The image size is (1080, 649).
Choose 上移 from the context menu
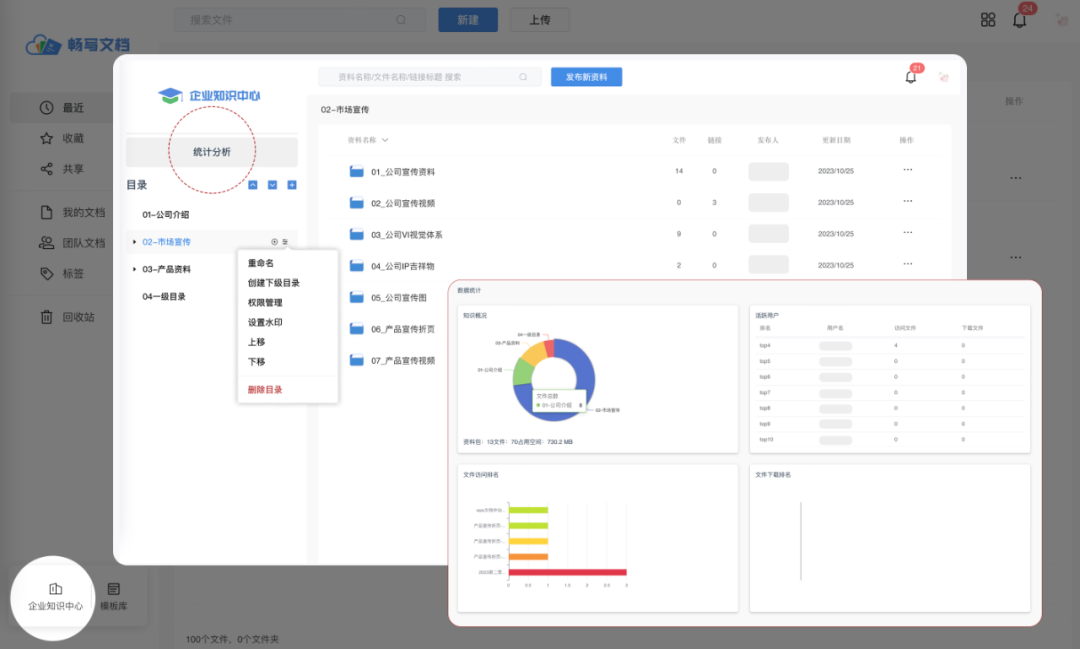point(256,342)
